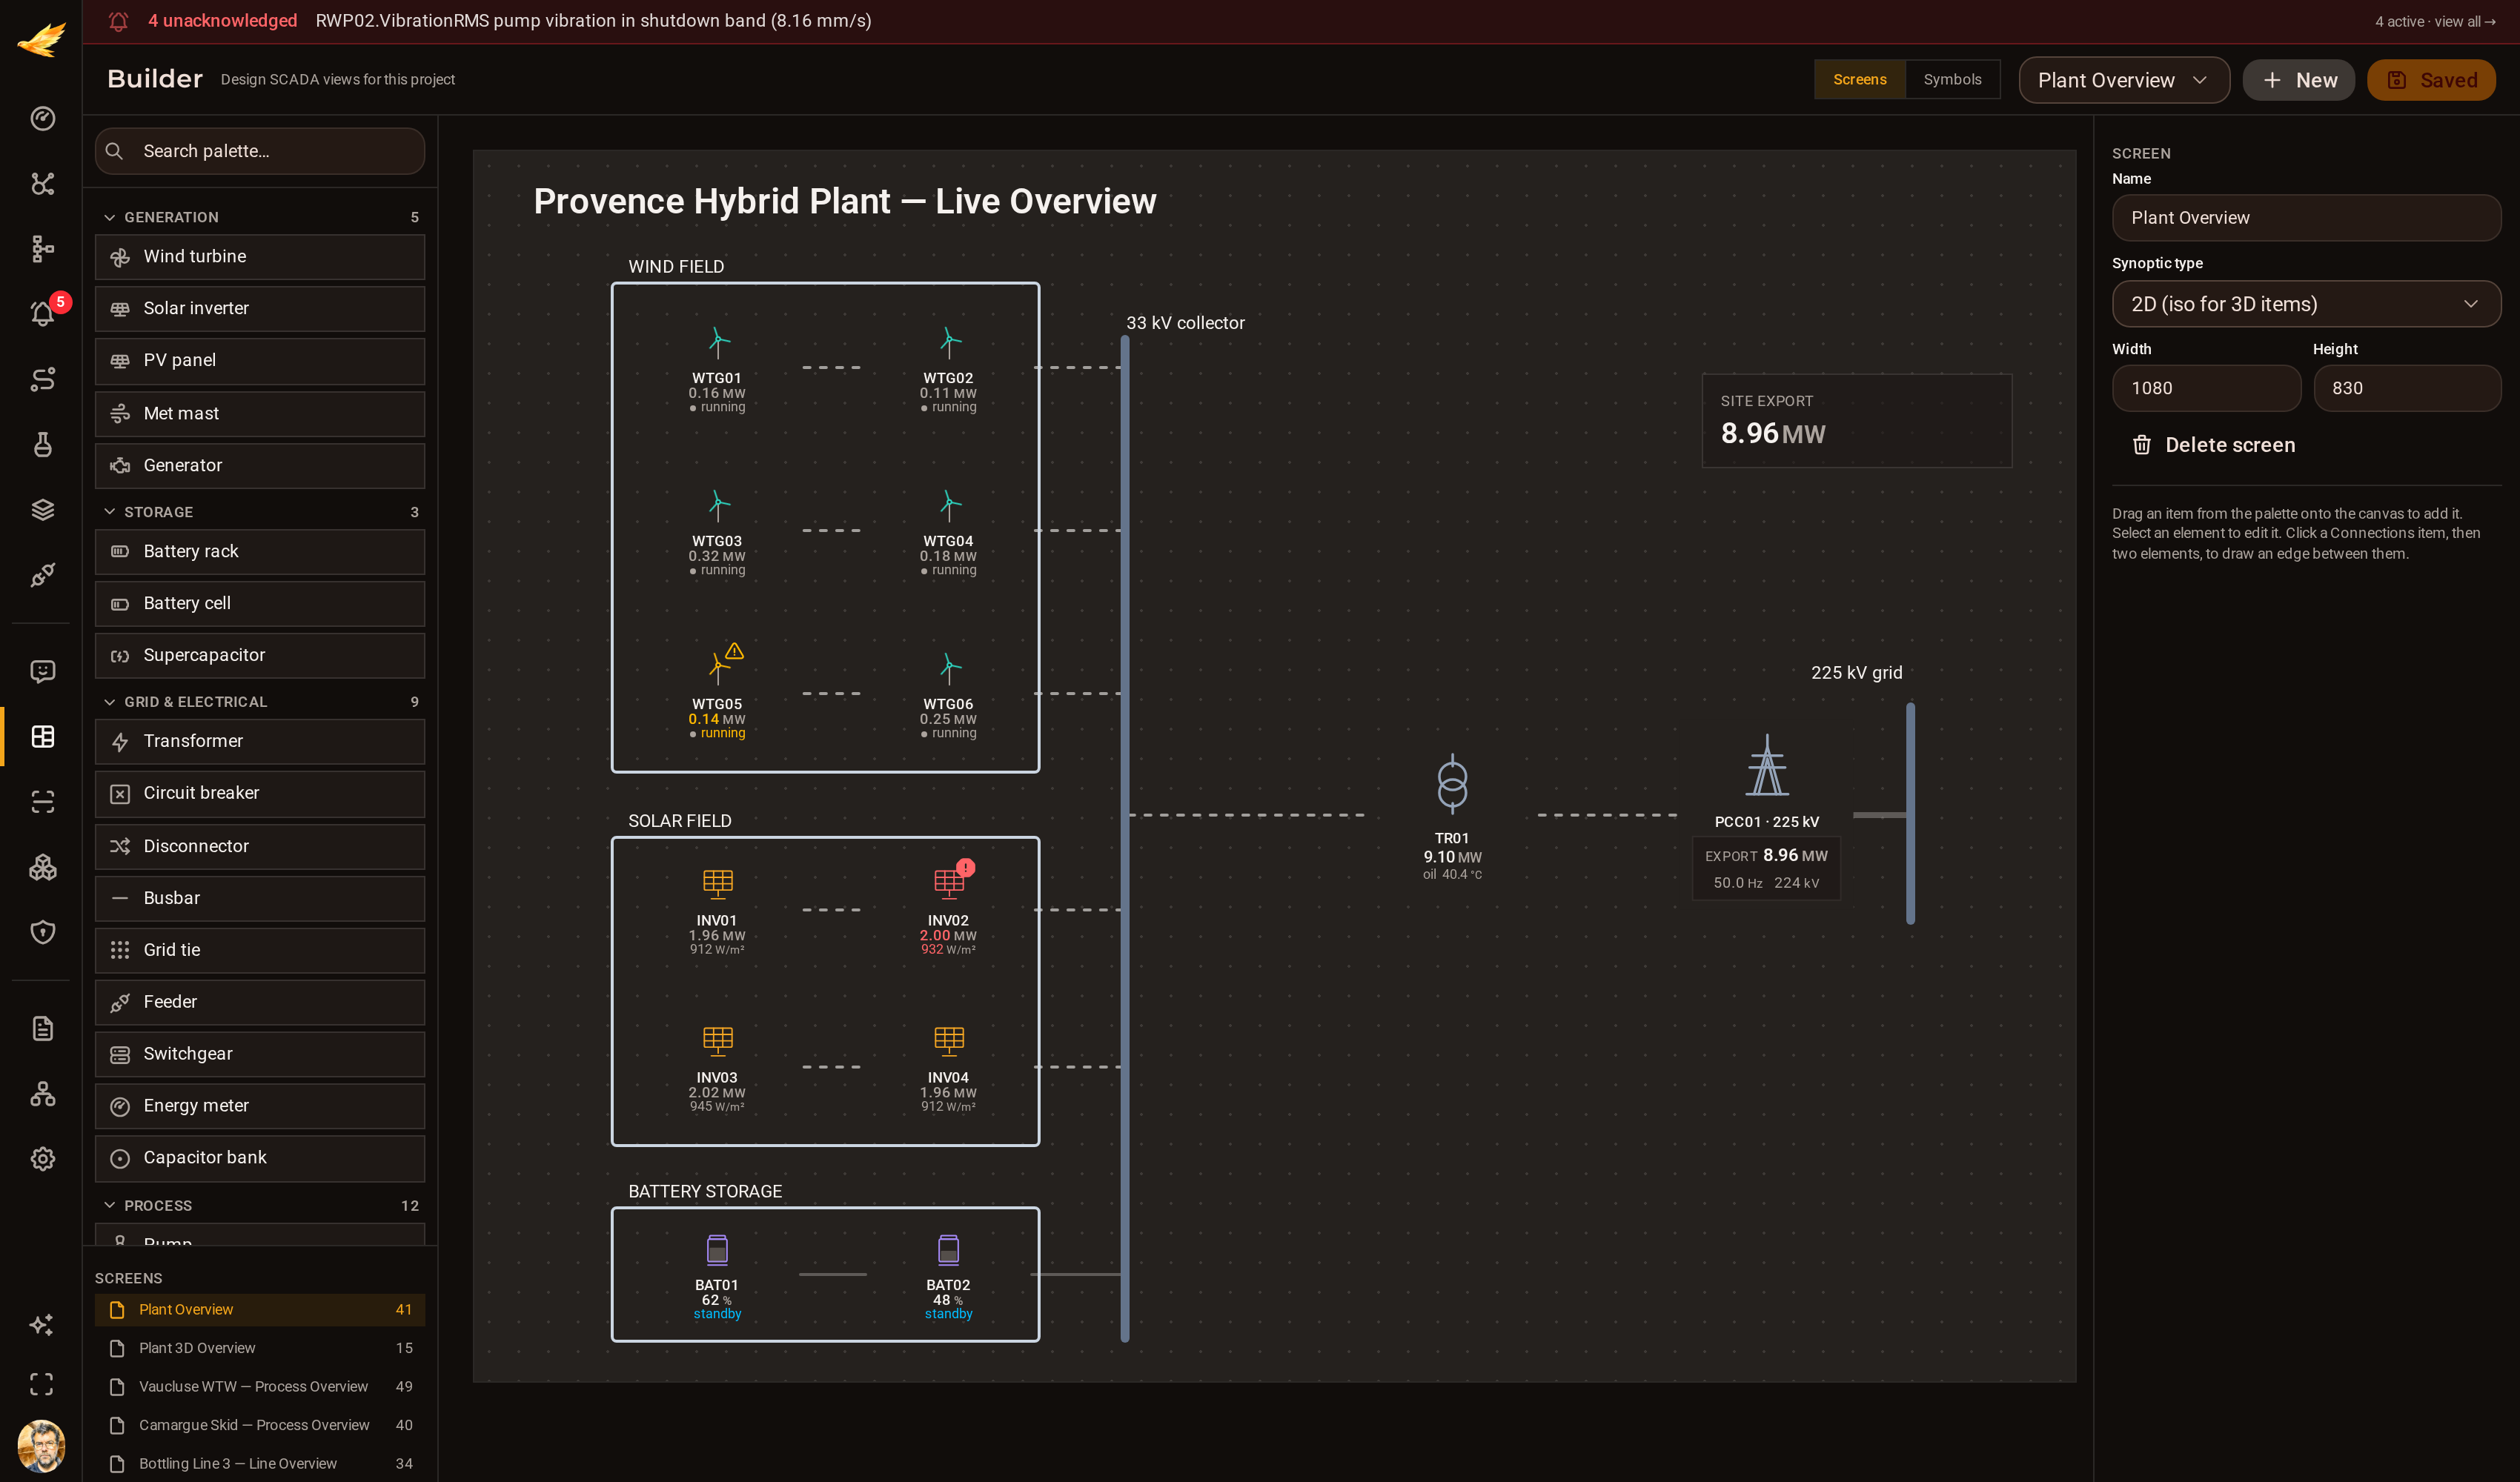Open Vaucluse WTW Process Overview screen
Viewport: 2520px width, 1482px height.
260,1387
